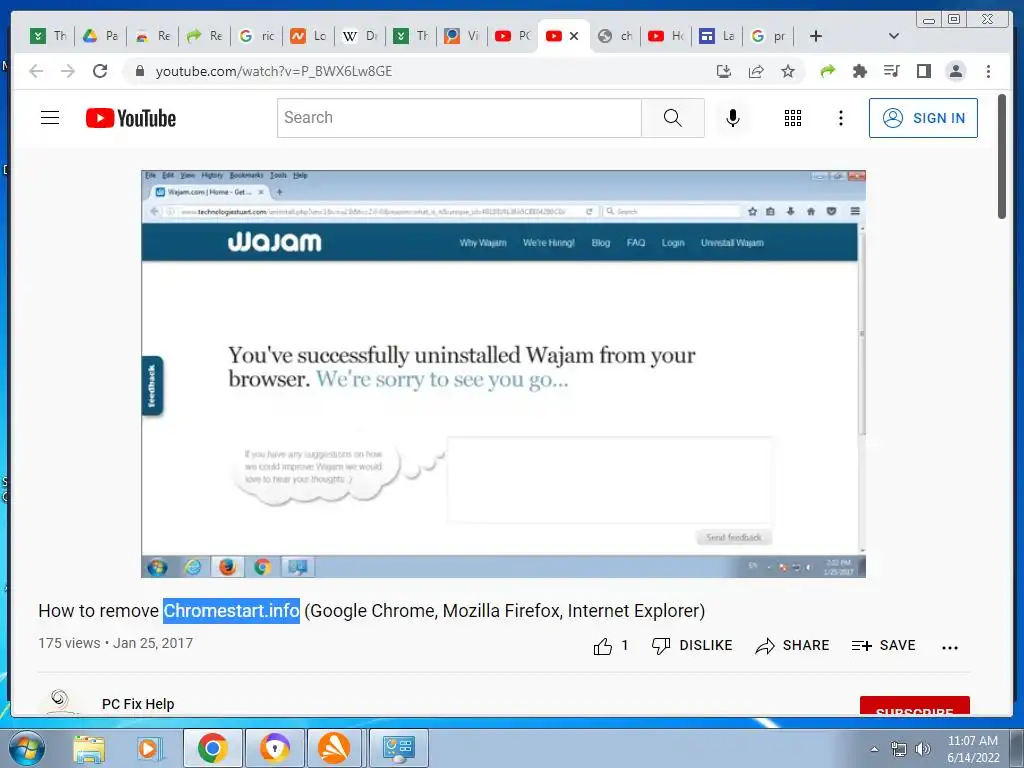
Task: Start voice search with microphone icon
Action: pos(733,118)
